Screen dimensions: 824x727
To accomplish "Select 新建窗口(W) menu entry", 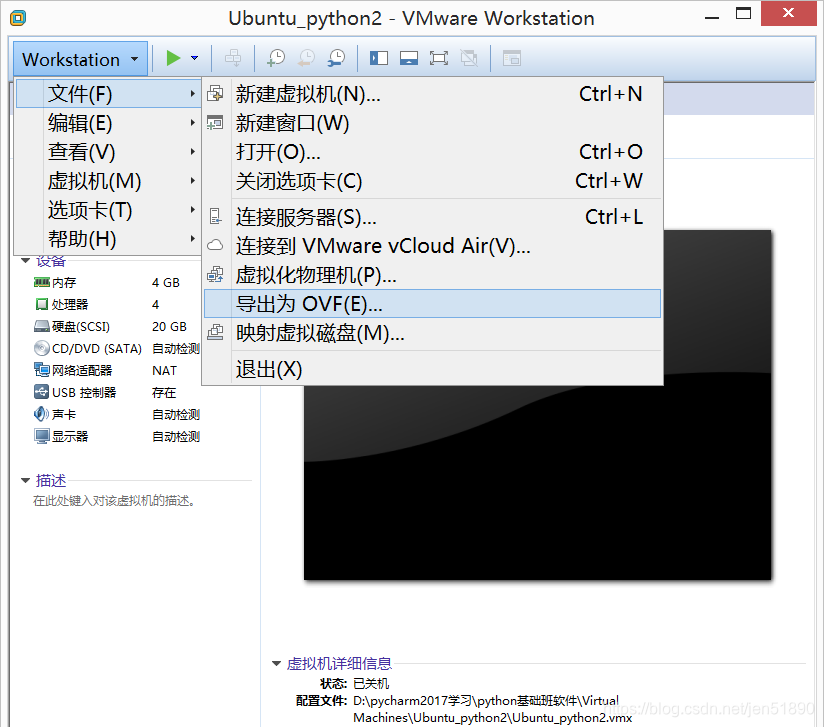I will point(432,123).
